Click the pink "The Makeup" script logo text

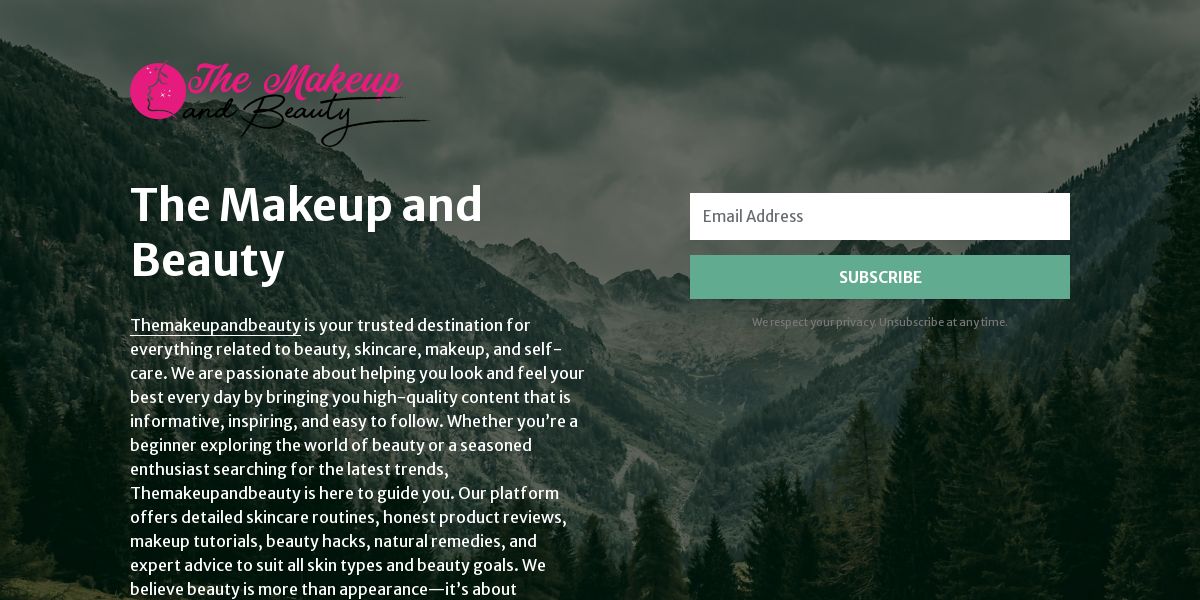[295, 81]
